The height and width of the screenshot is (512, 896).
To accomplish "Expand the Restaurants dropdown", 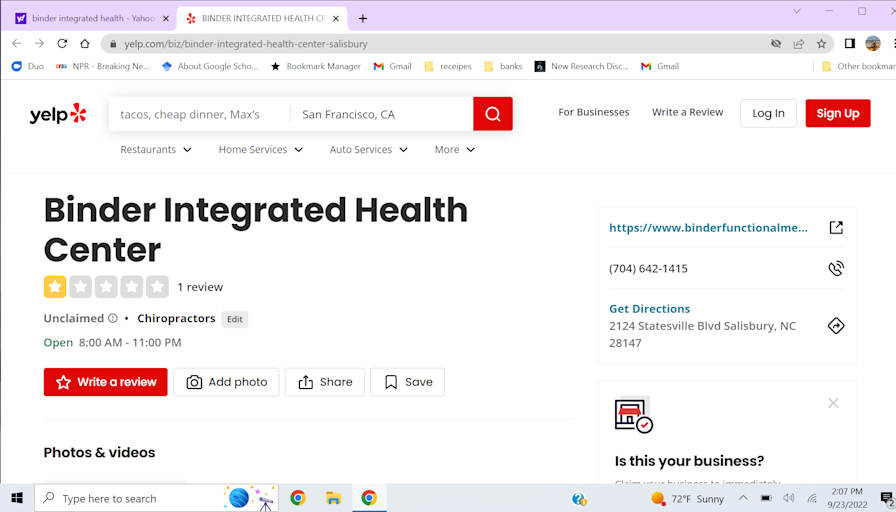I will 156,150.
